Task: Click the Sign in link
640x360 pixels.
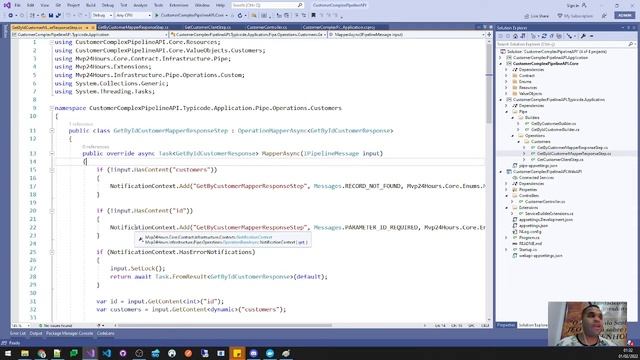Action: 572,6
